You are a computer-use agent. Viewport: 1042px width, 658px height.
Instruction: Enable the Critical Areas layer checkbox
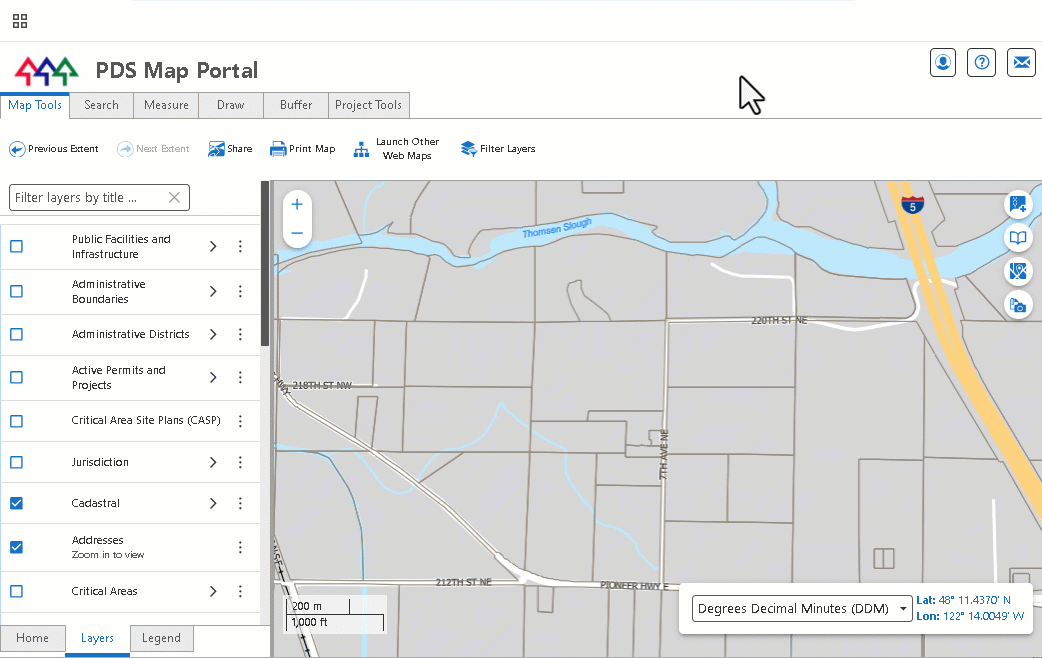pyautogui.click(x=17, y=592)
